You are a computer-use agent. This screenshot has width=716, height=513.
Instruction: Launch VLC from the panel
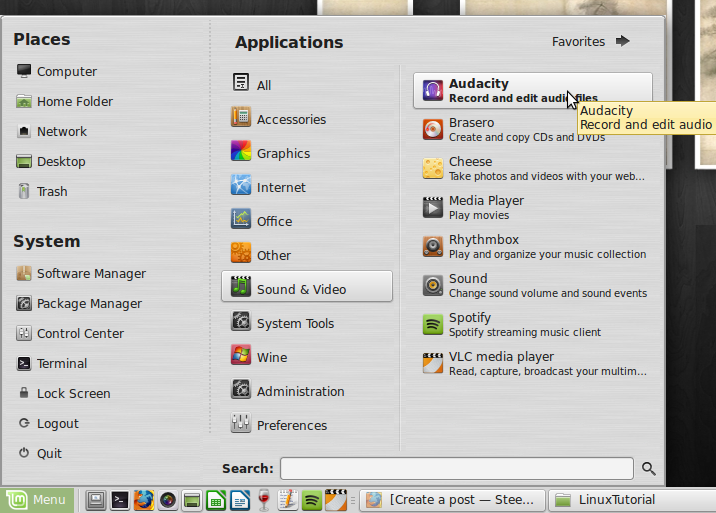336,500
